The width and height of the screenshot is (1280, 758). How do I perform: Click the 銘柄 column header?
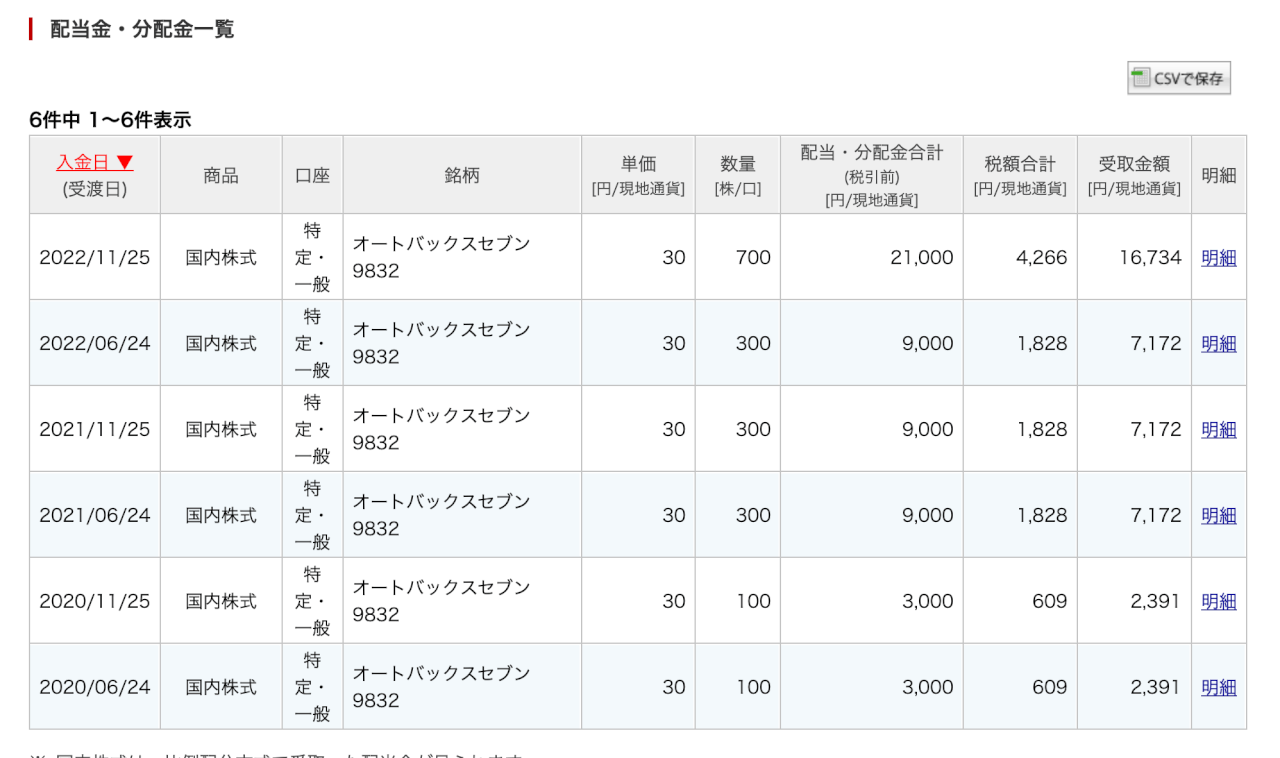pyautogui.click(x=462, y=175)
